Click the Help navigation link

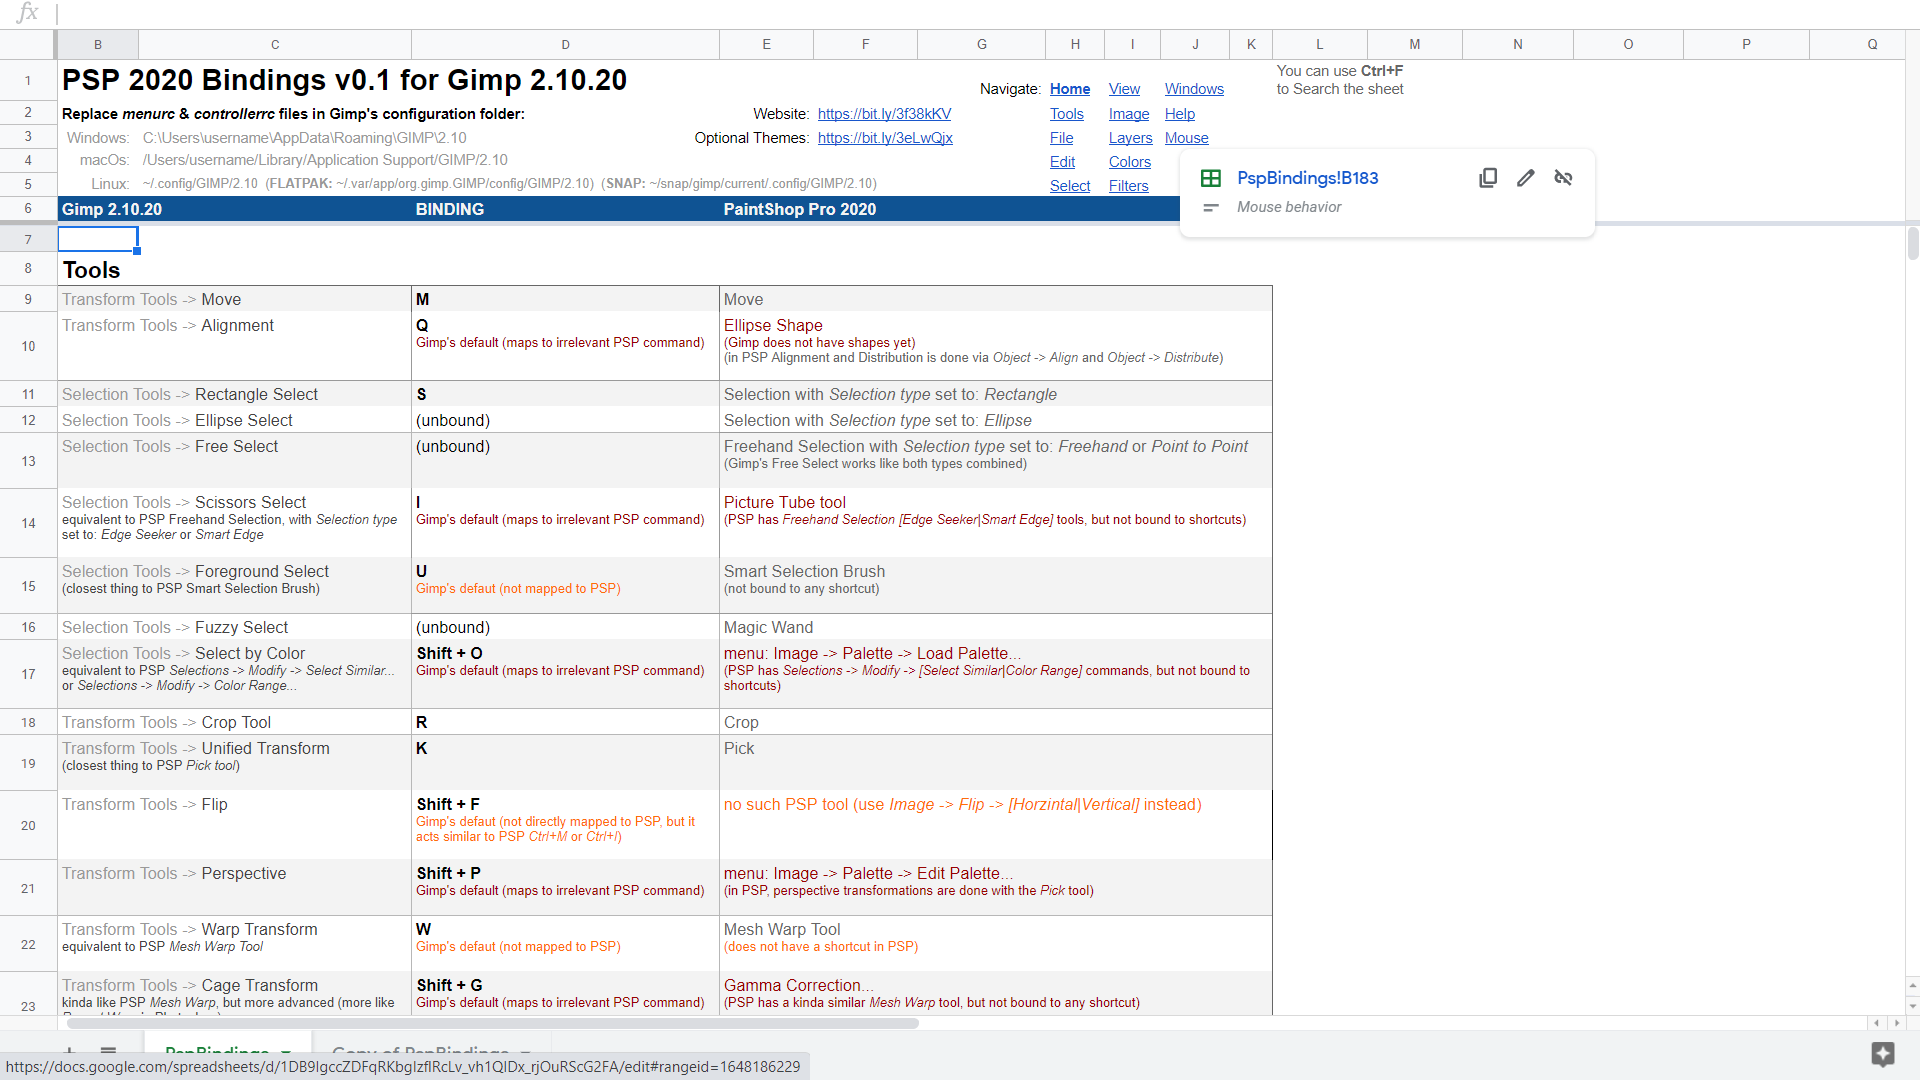1180,114
